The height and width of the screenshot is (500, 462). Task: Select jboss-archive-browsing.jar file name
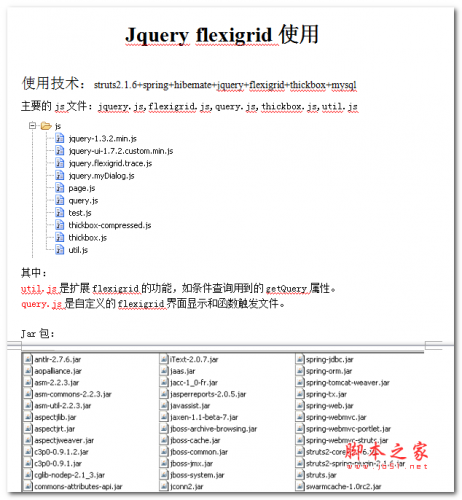[214, 429]
